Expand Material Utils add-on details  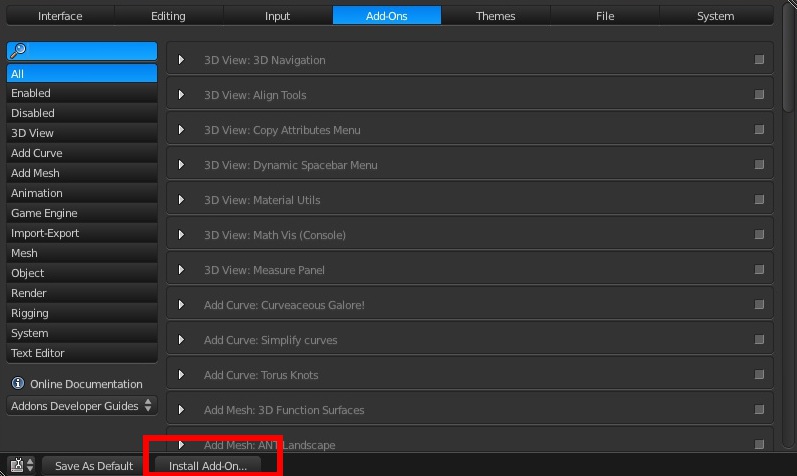coord(181,200)
